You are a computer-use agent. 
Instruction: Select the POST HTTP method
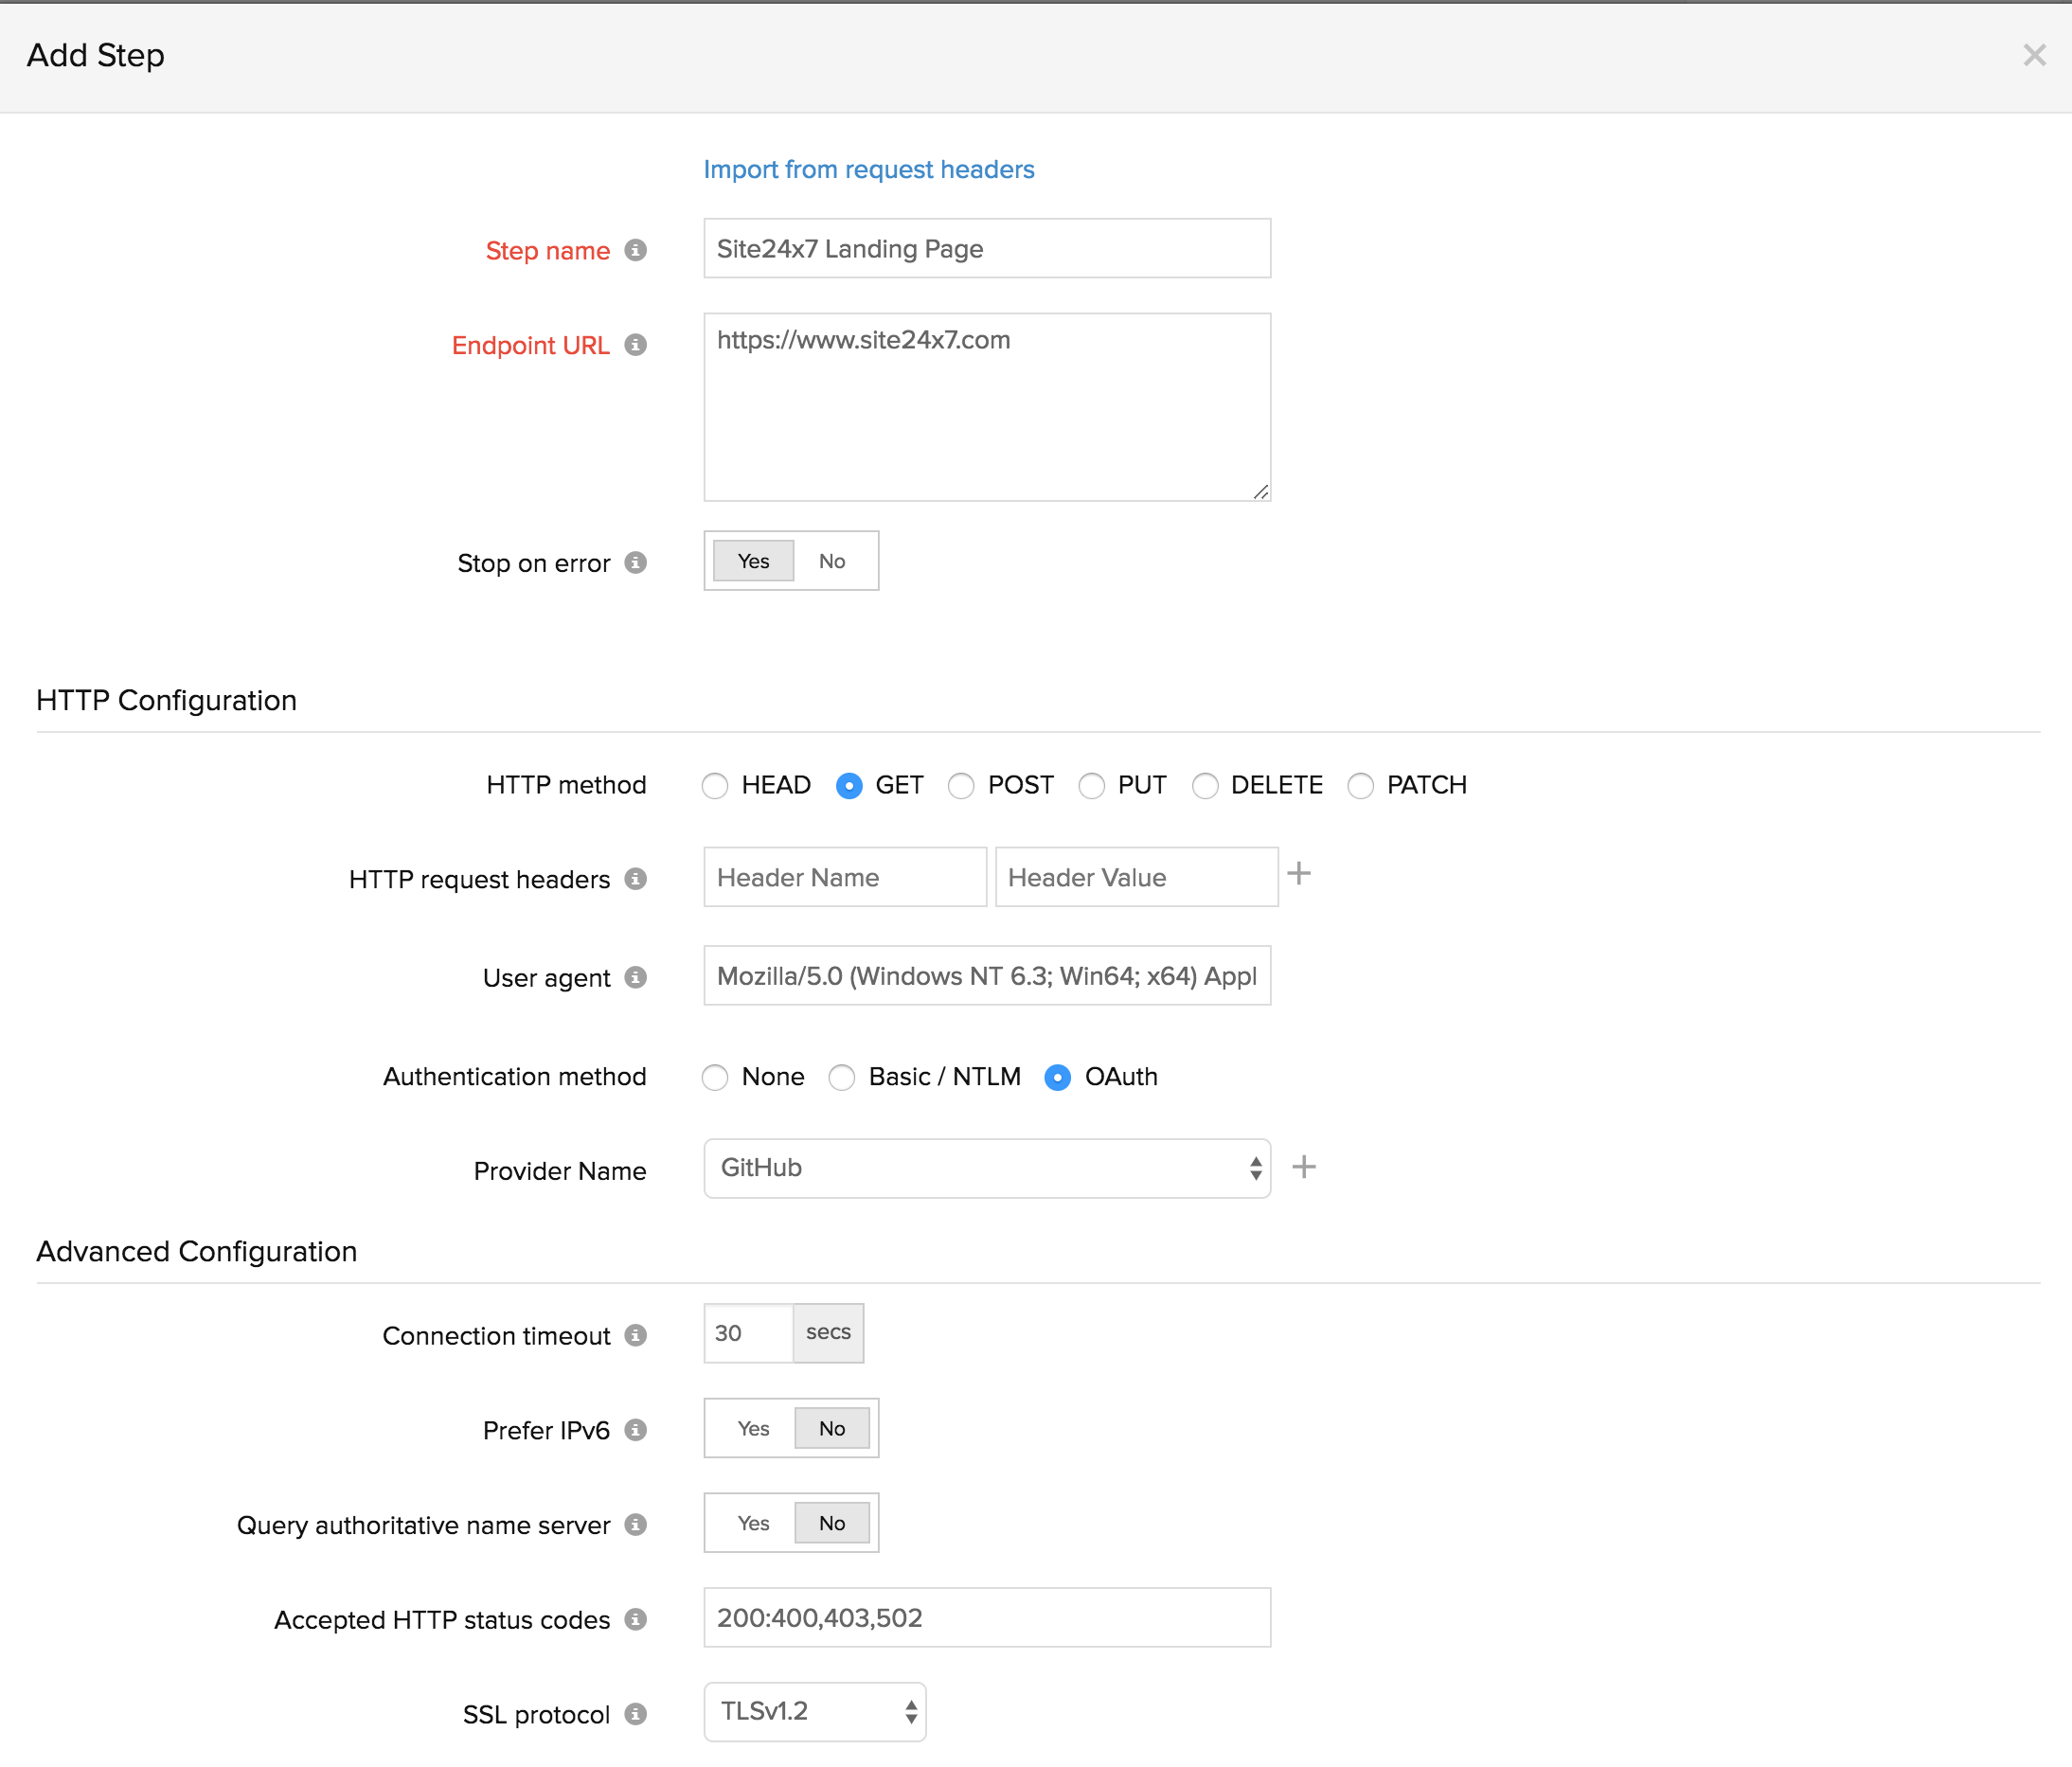click(x=961, y=786)
